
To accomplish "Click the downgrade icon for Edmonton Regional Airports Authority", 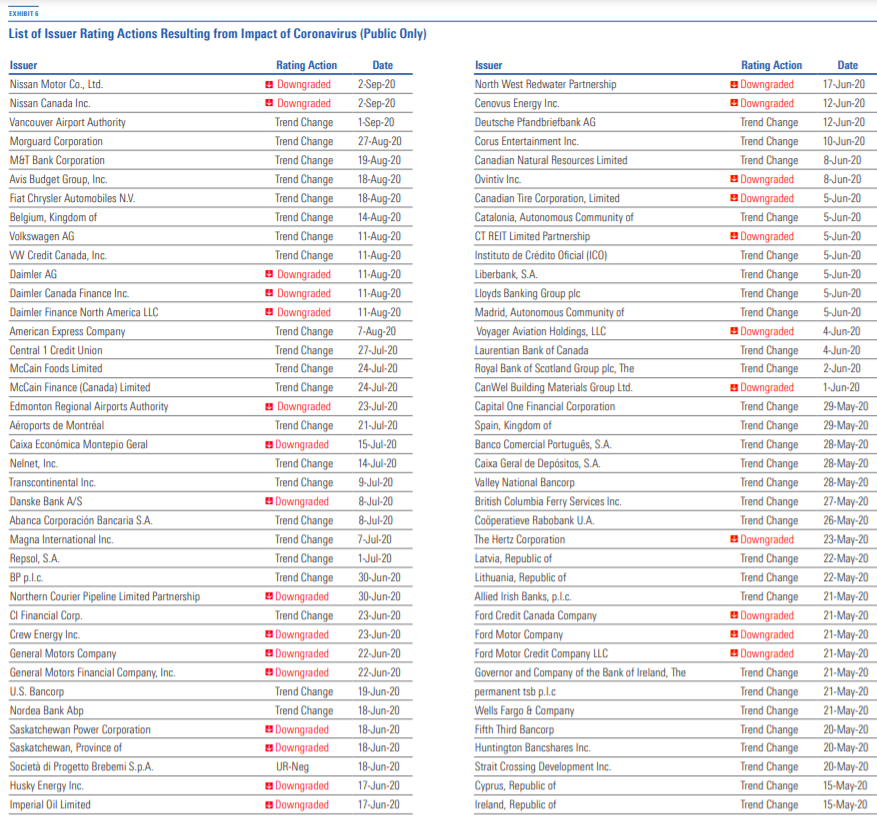I will (269, 407).
